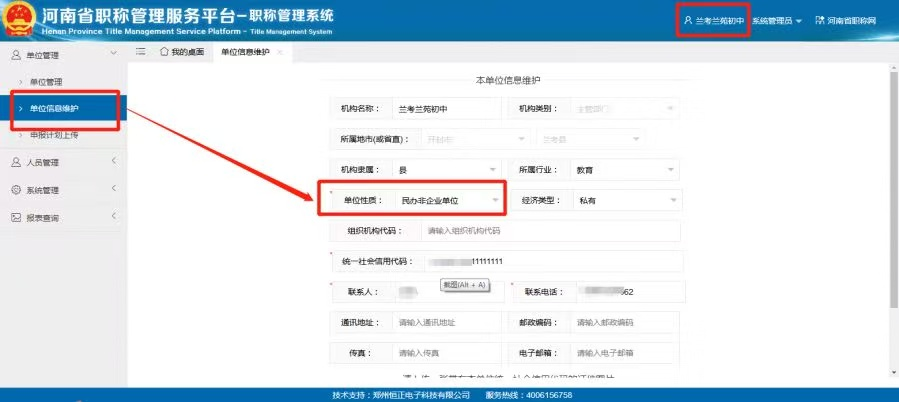Expand the 系统管理 sidebar group
899x402 pixels.
click(114, 188)
